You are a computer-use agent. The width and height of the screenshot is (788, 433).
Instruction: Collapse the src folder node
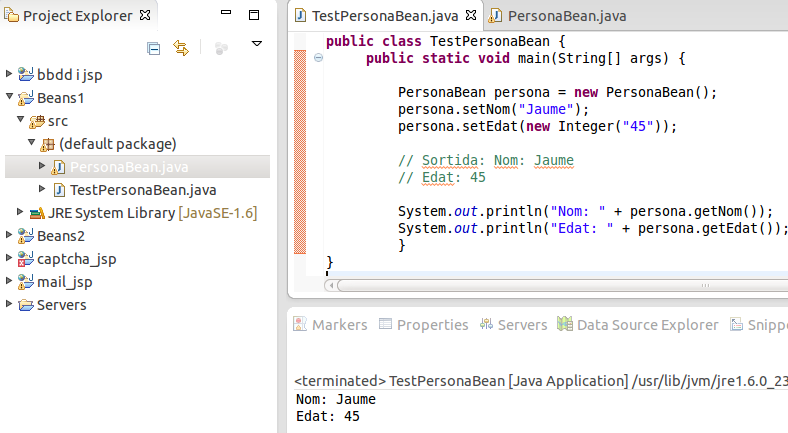[x=21, y=120]
